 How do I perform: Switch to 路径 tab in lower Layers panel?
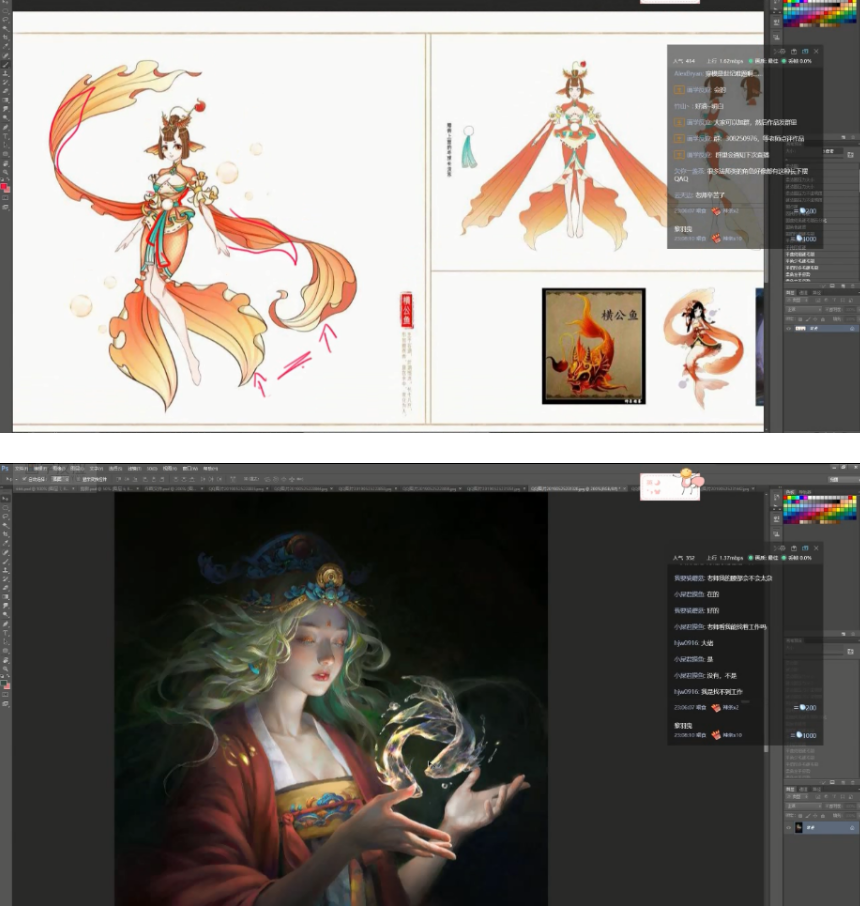coord(817,789)
